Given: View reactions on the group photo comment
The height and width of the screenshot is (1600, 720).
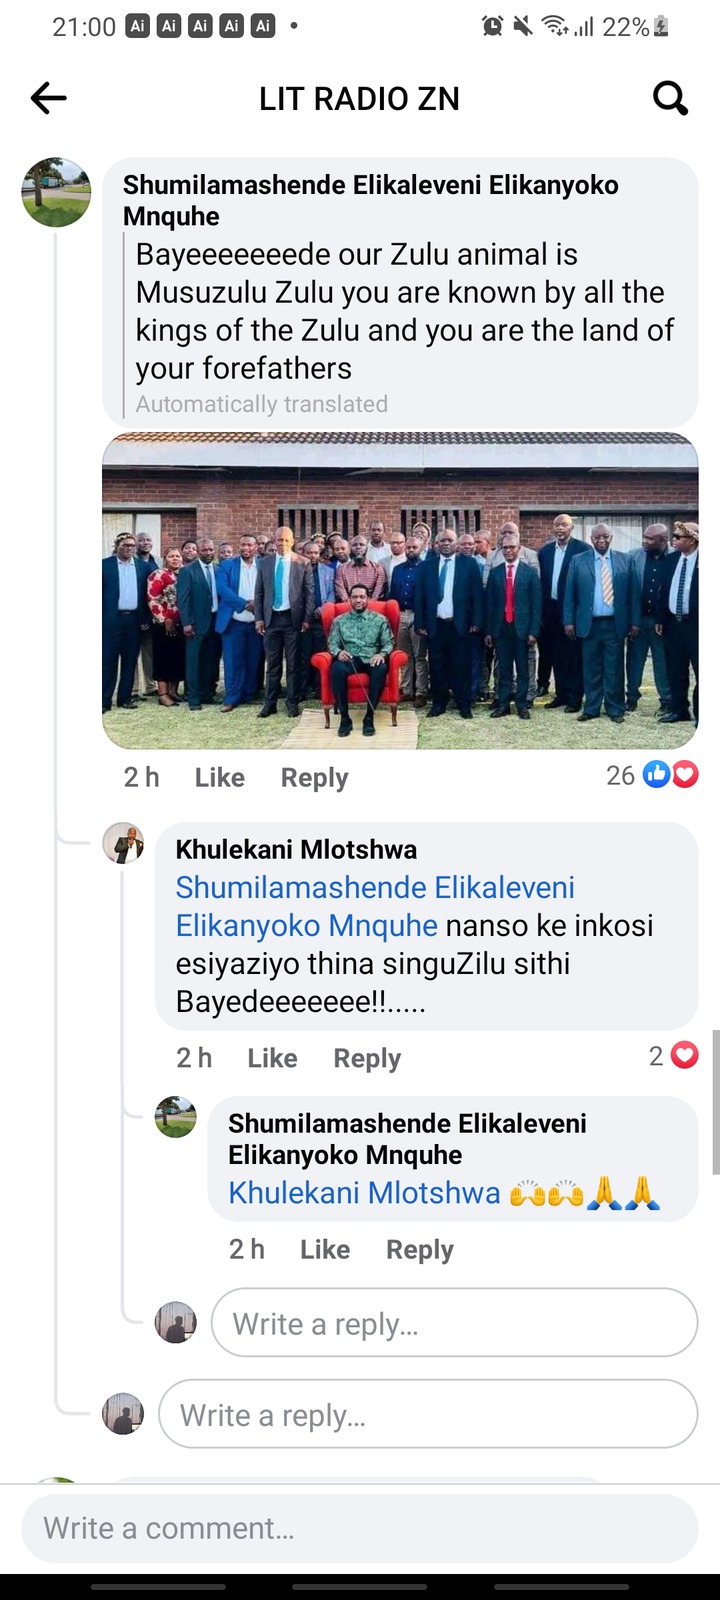Looking at the screenshot, I should [652, 775].
